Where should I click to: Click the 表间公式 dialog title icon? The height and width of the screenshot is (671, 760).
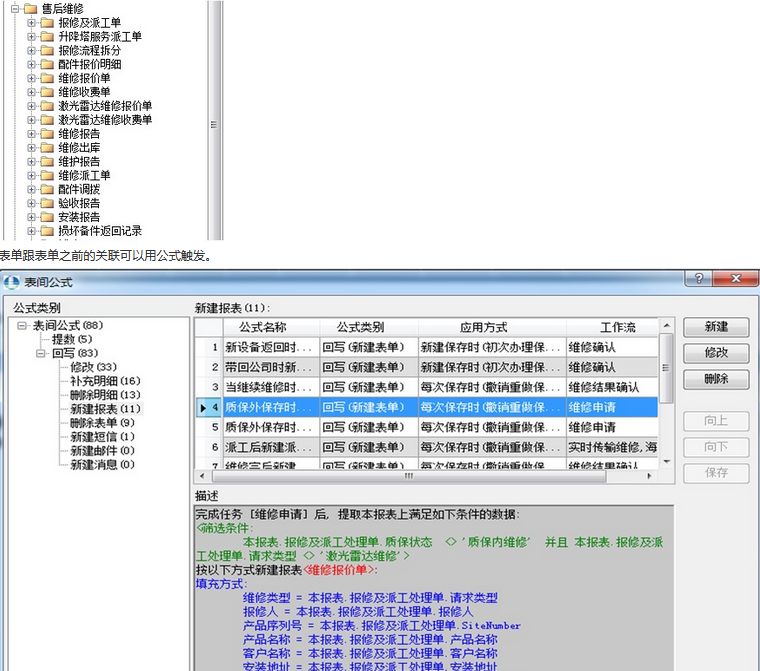(x=11, y=280)
